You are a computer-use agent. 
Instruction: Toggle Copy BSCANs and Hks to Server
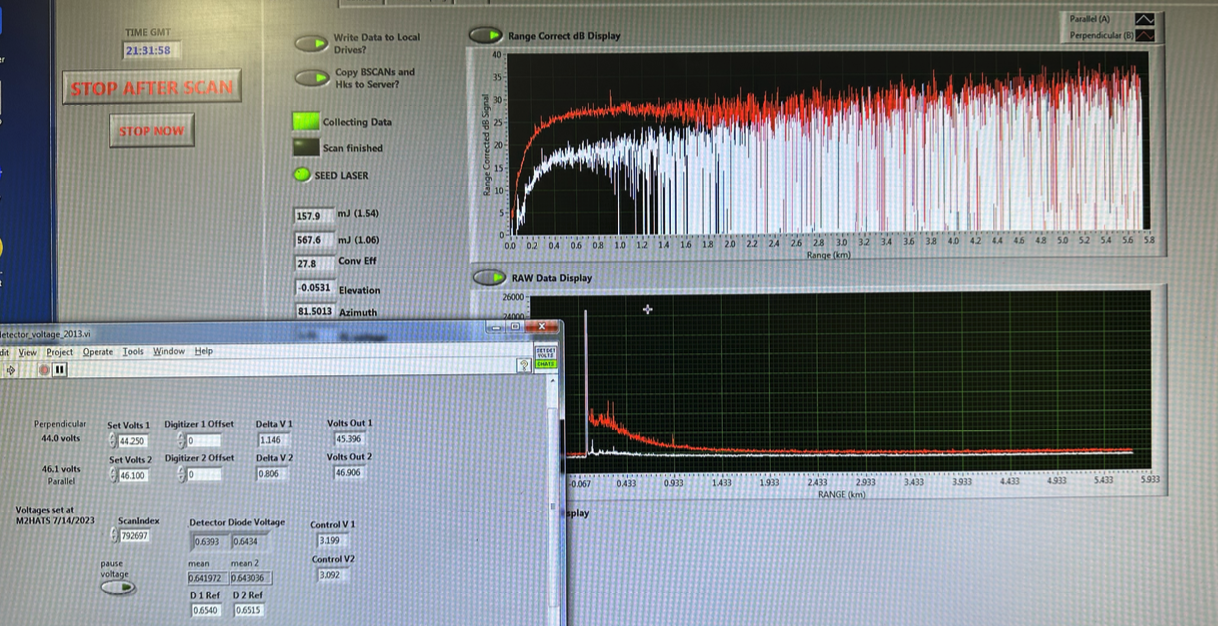pyautogui.click(x=313, y=78)
